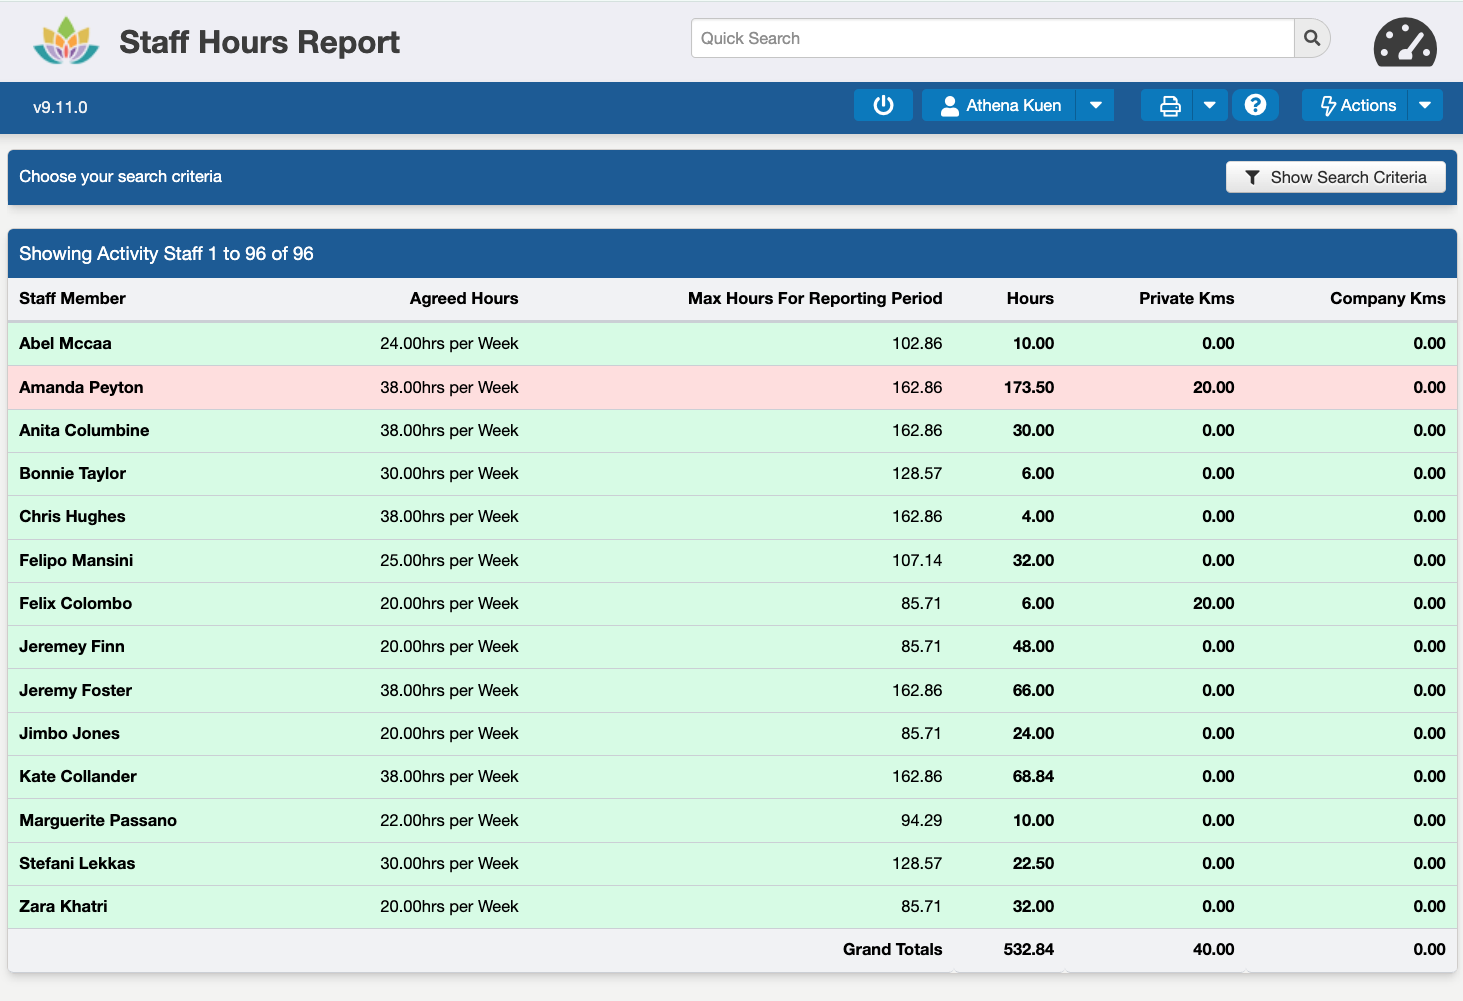The image size is (1463, 1001).
Task: Select the Zara Khatri staff row
Action: point(63,906)
